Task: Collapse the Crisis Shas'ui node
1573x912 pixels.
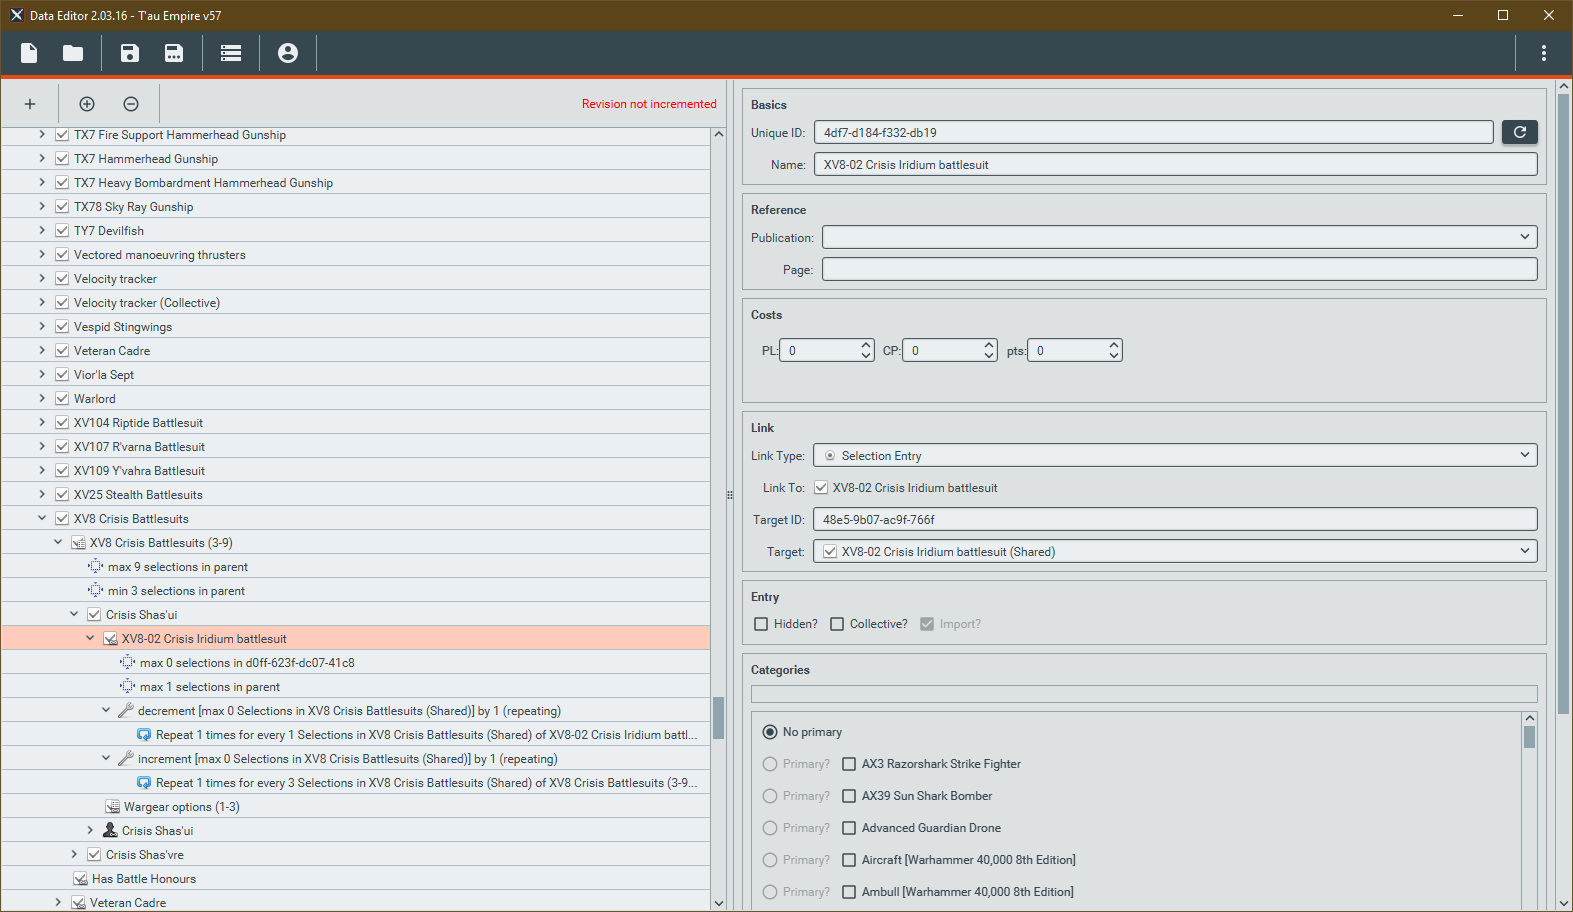Action: 74,614
